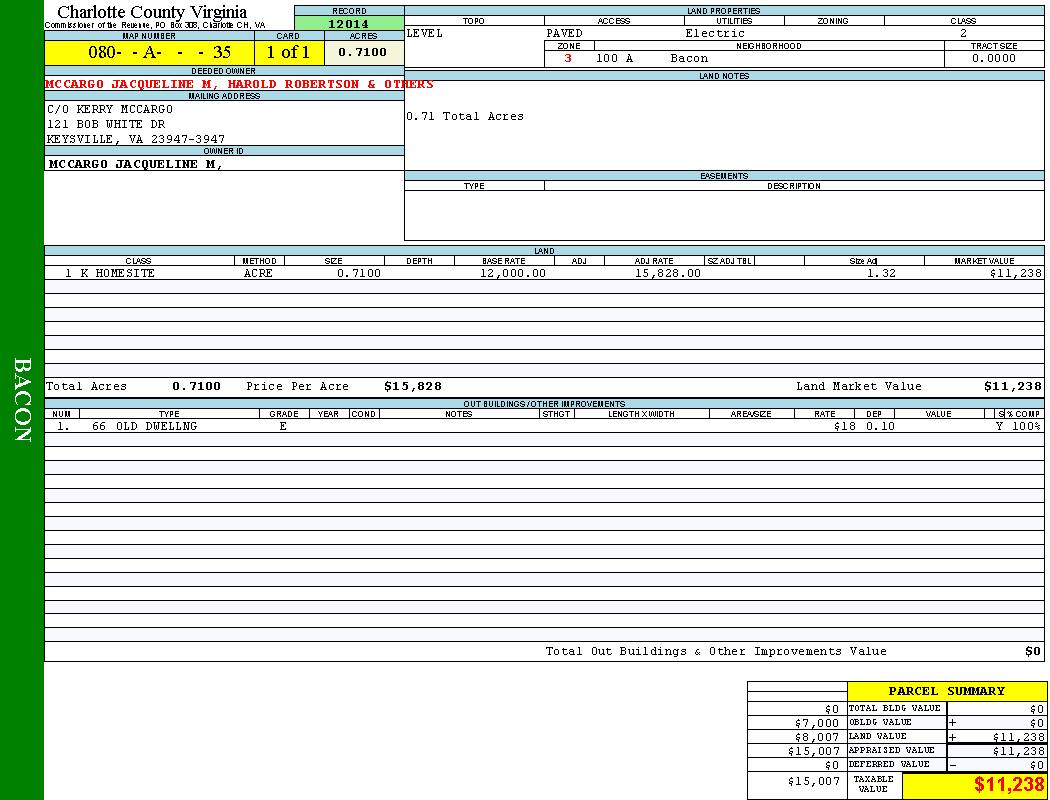Select the "1 K HOMESITE" land row
1050x800 pixels.
click(110, 273)
